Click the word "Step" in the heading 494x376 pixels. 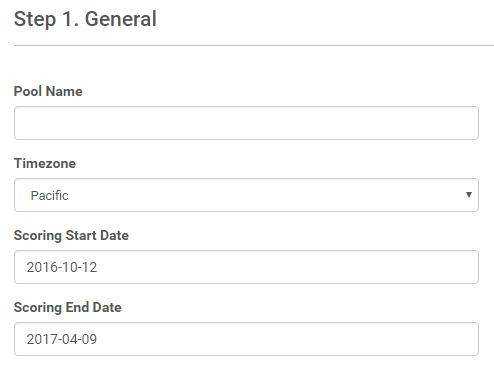point(35,20)
